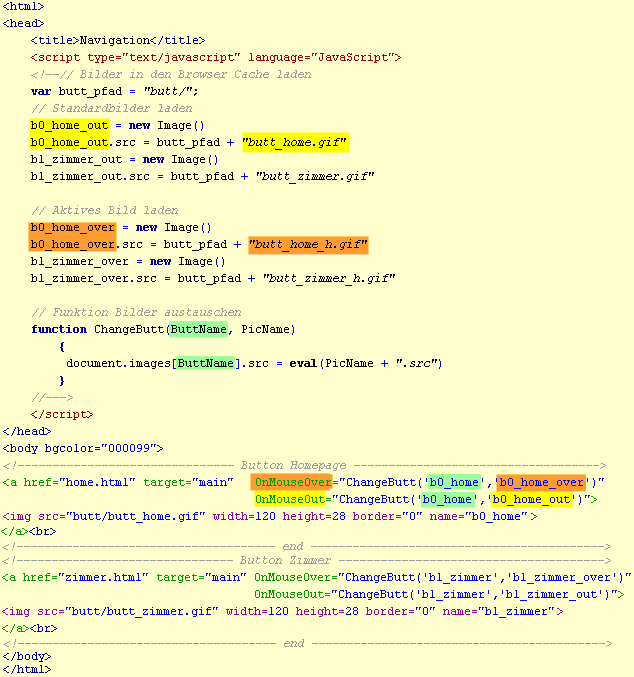Click the "//--->" comment end marker
The width and height of the screenshot is (634, 677).
[x=52, y=397]
